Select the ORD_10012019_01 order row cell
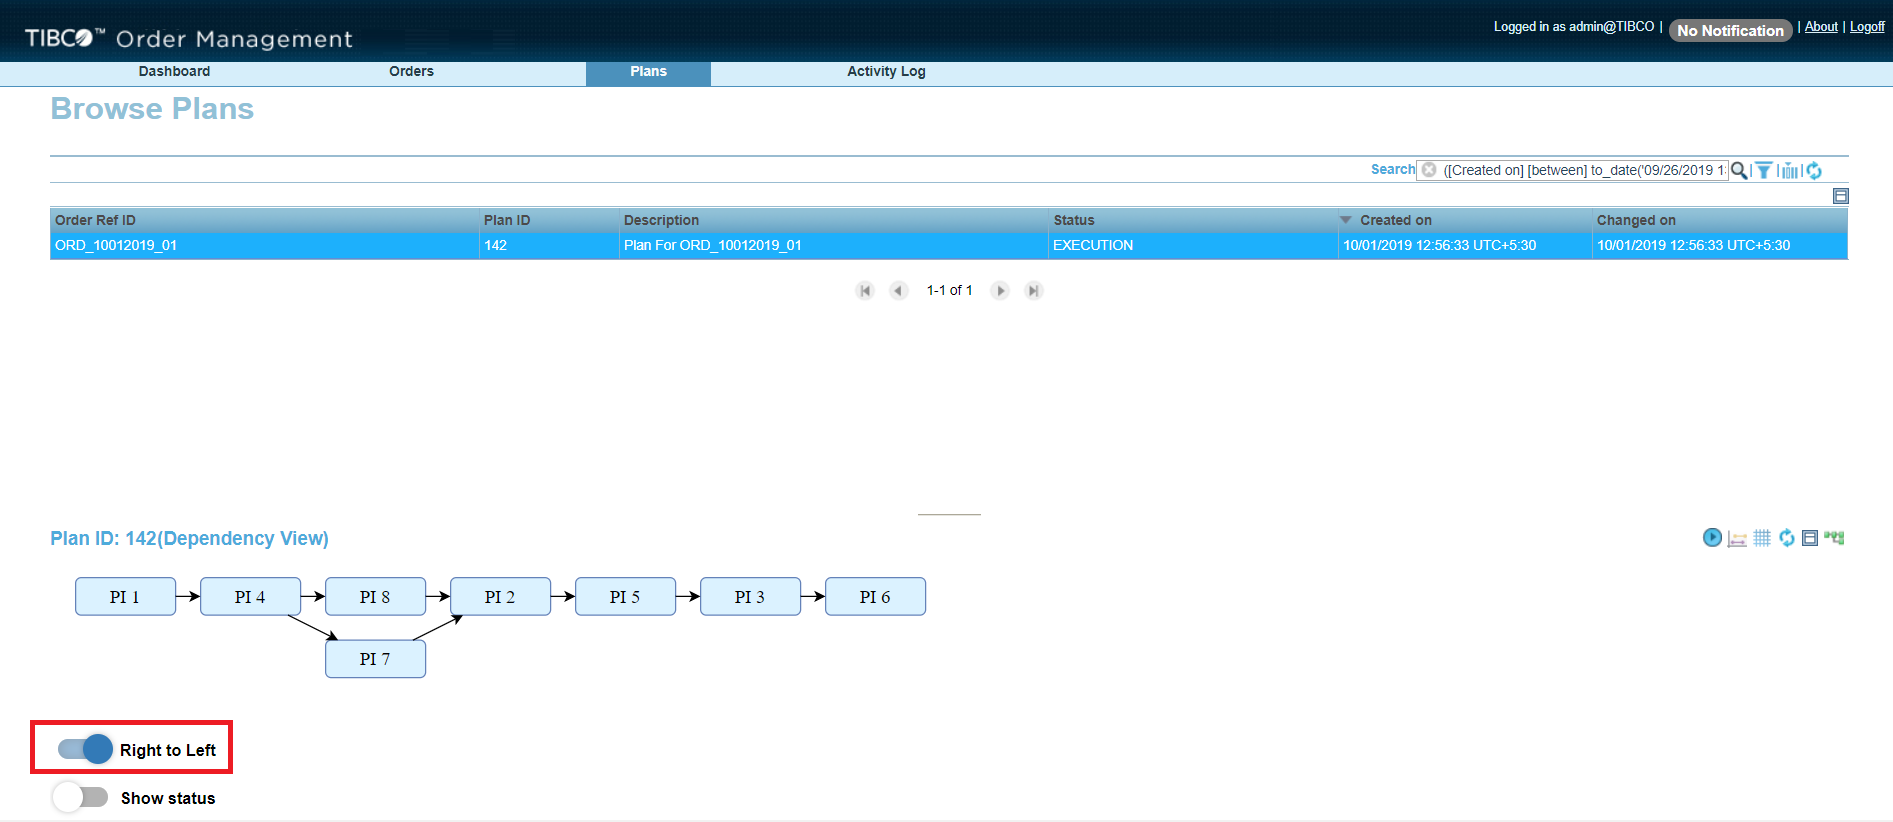The image size is (1893, 822). point(265,246)
